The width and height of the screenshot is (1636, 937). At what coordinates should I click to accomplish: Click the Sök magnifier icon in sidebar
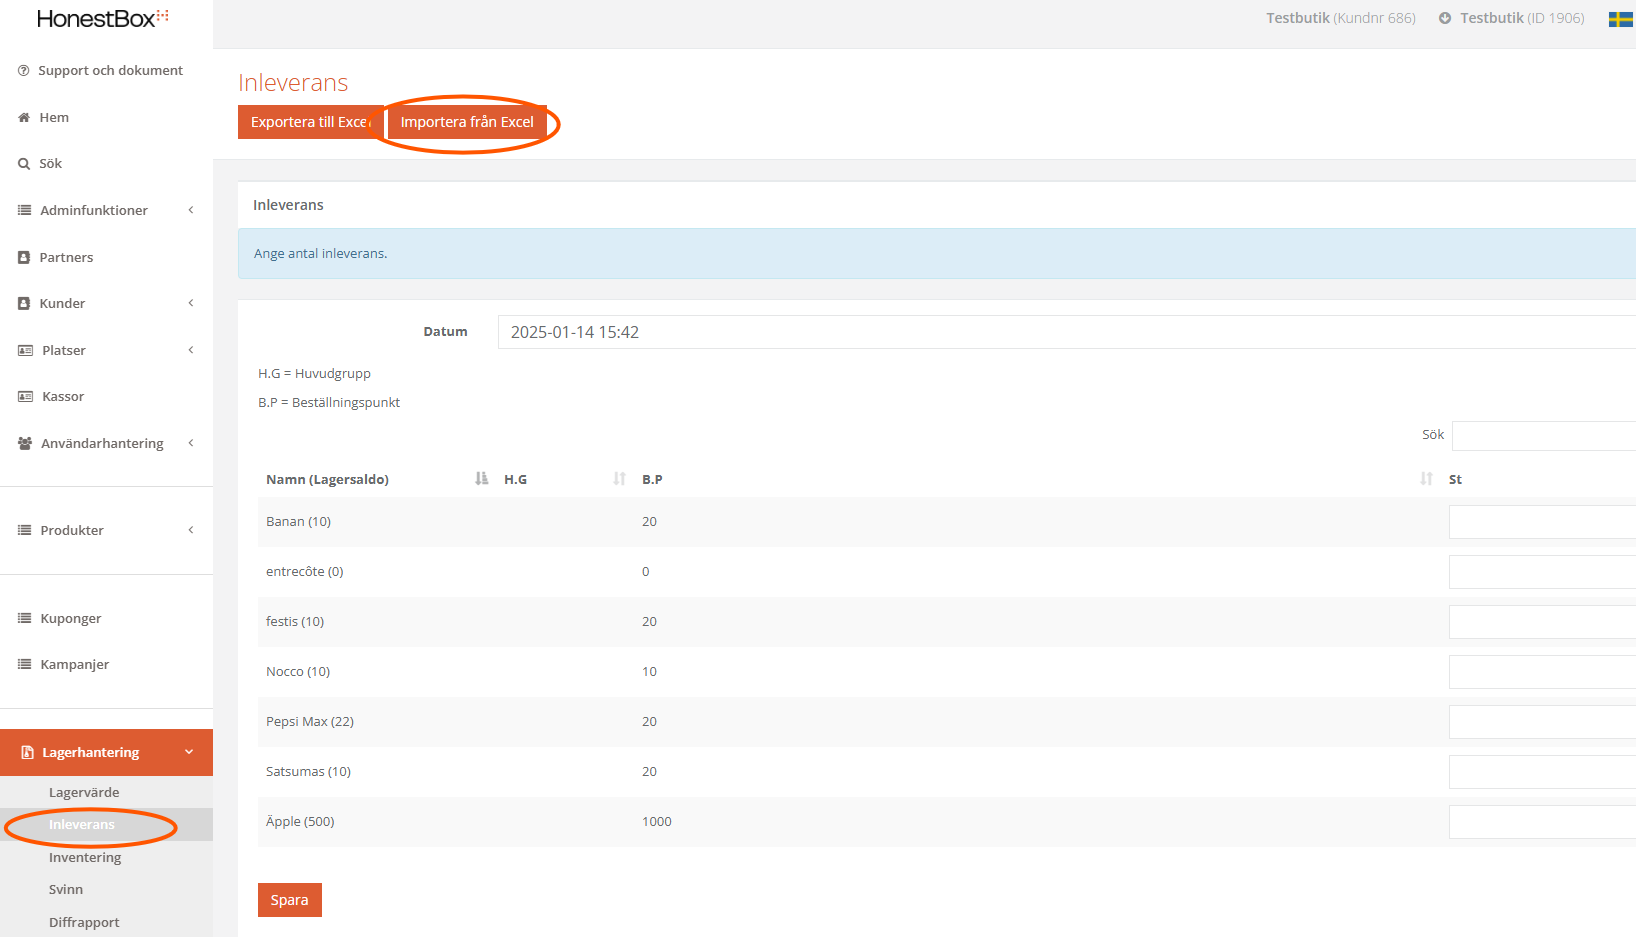tap(24, 164)
